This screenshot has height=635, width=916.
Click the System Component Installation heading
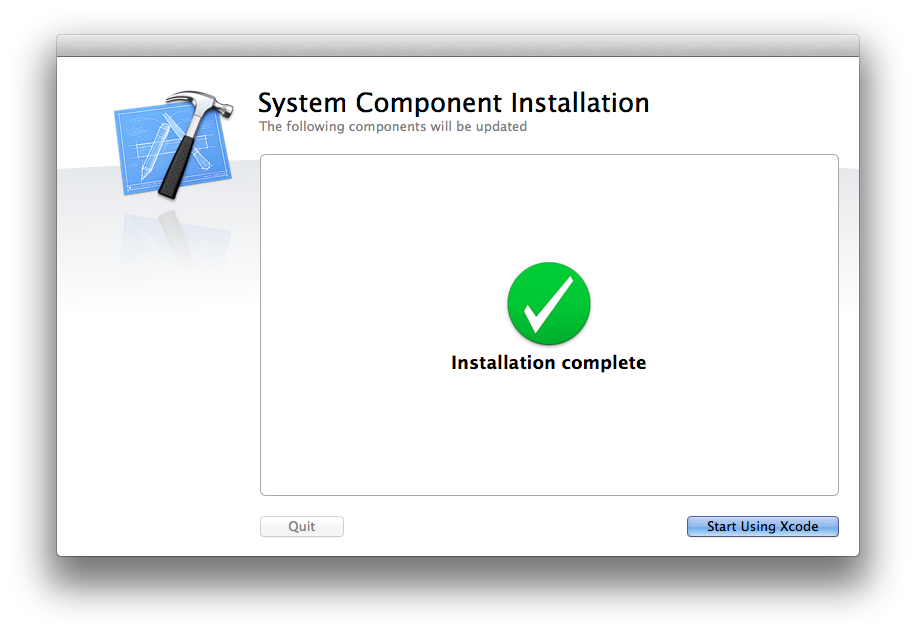pyautogui.click(x=453, y=103)
